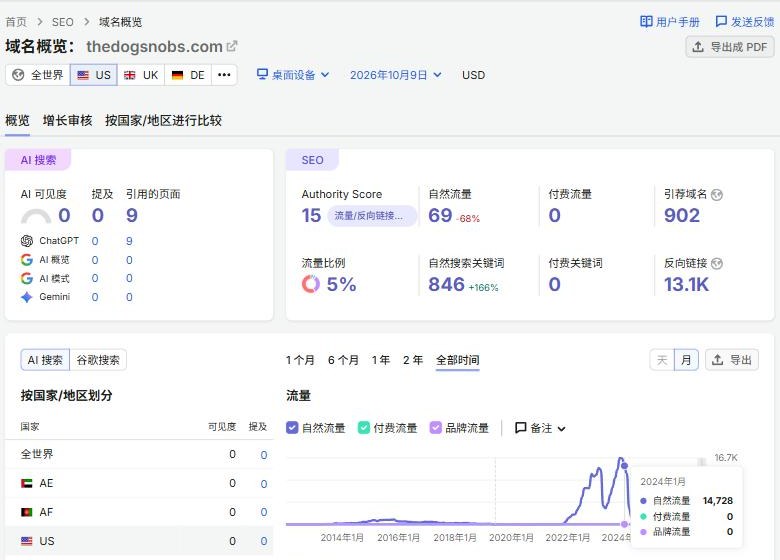This screenshot has width=780, height=560.
Task: Click the 流量/反向链接 badge near Authority Score
Action: [x=372, y=216]
